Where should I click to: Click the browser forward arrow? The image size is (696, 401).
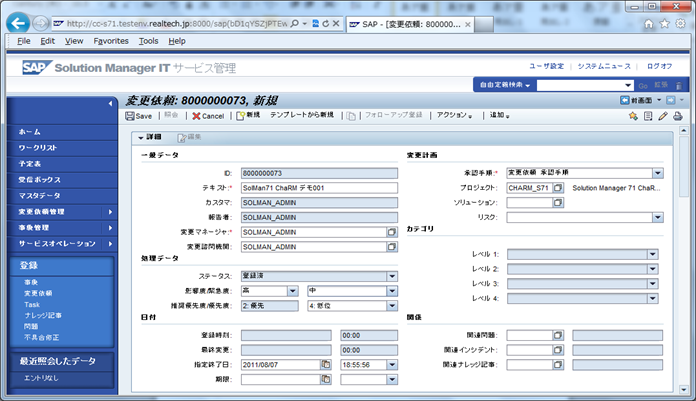tap(41, 24)
